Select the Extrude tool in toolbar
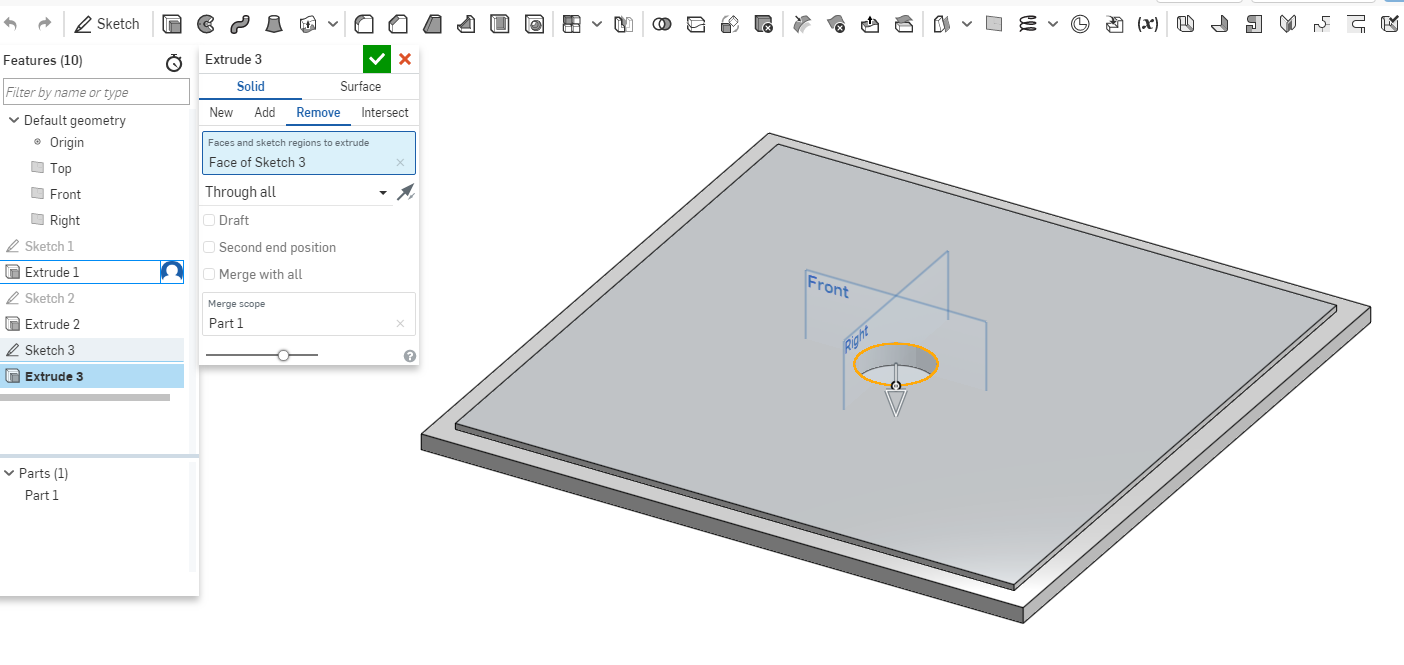Screen dimensions: 1404x665 (x=173, y=24)
